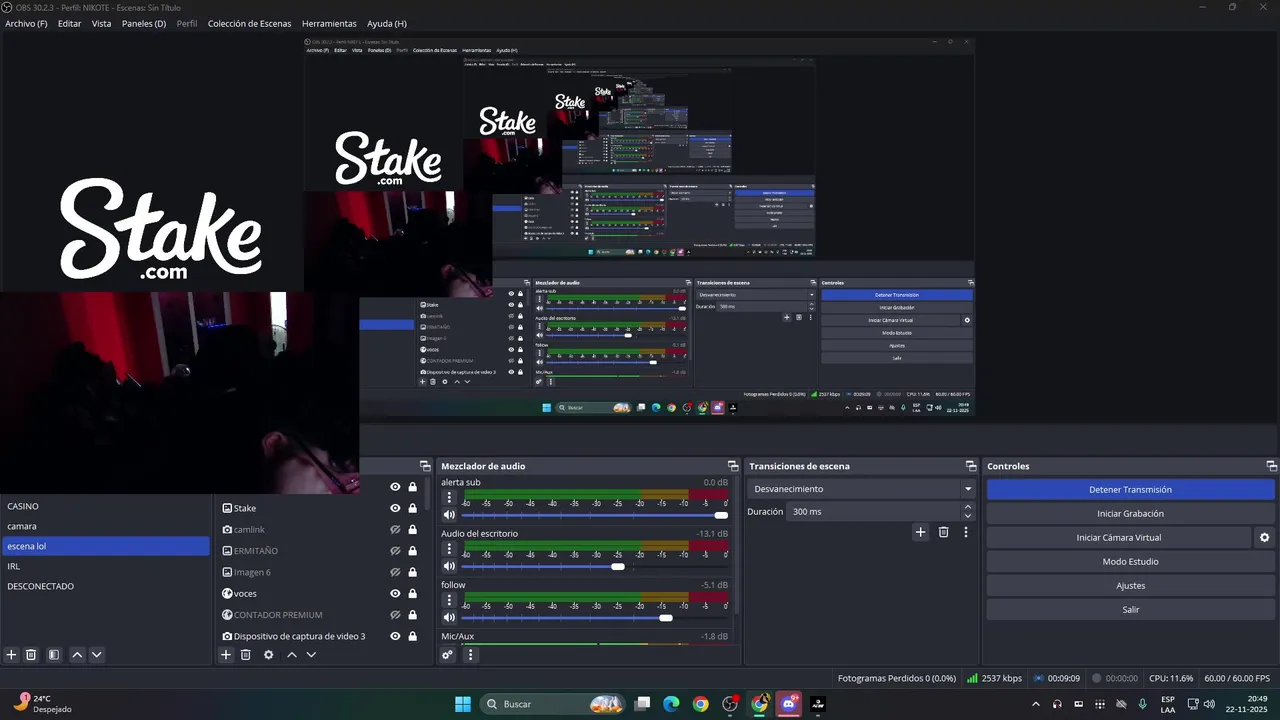Click Detener Transmisión button
Viewport: 1280px width, 720px height.
click(x=1130, y=489)
